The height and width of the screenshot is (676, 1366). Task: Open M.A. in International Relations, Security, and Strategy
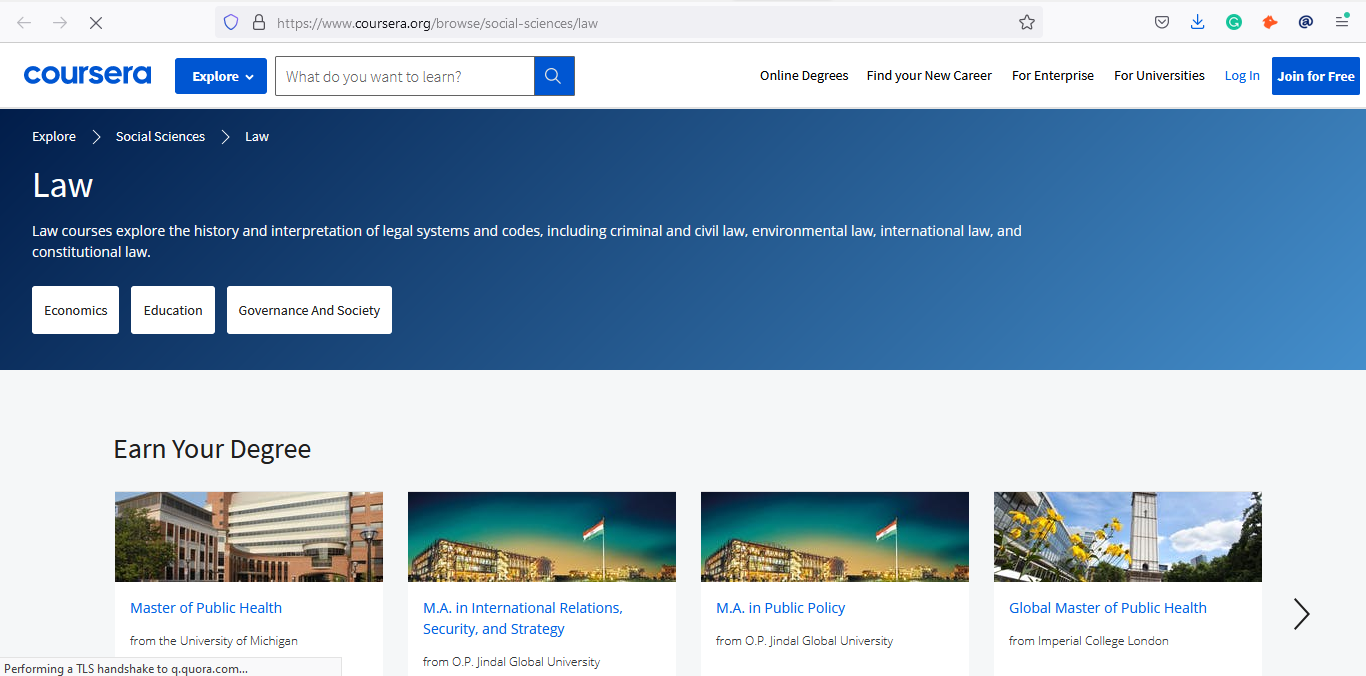point(523,618)
